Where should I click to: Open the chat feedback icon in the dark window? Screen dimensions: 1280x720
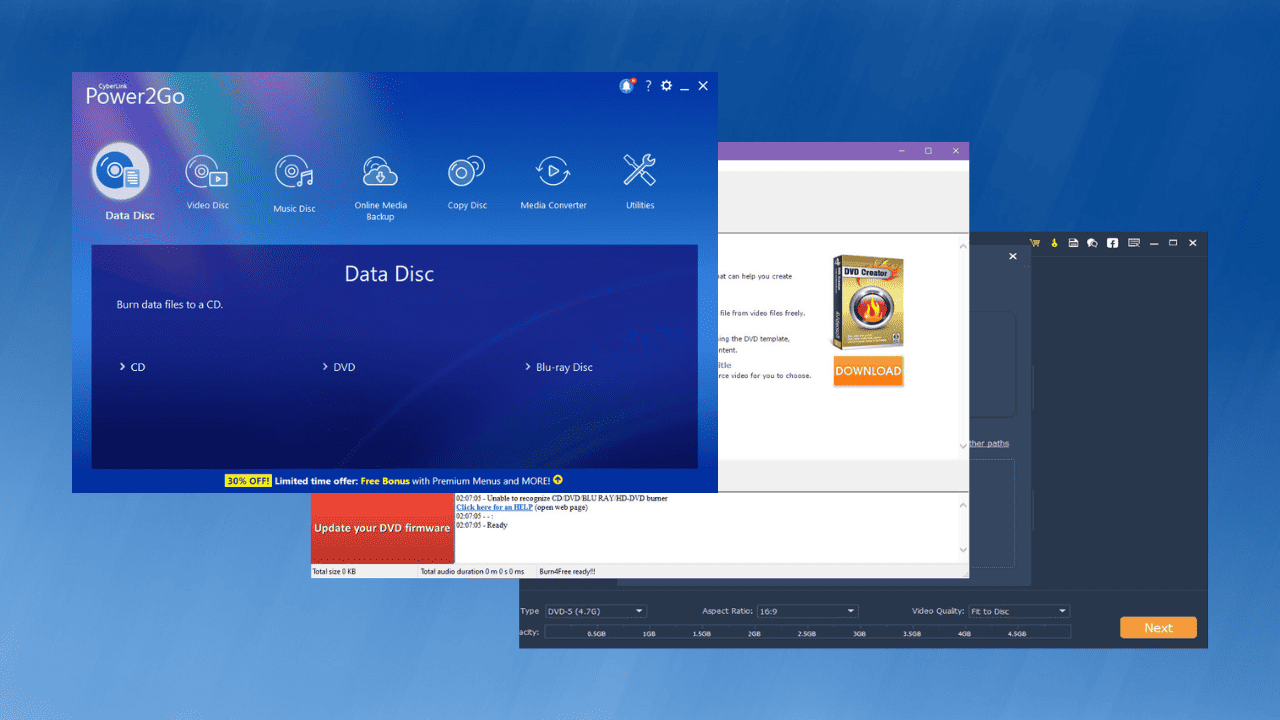coord(1092,242)
